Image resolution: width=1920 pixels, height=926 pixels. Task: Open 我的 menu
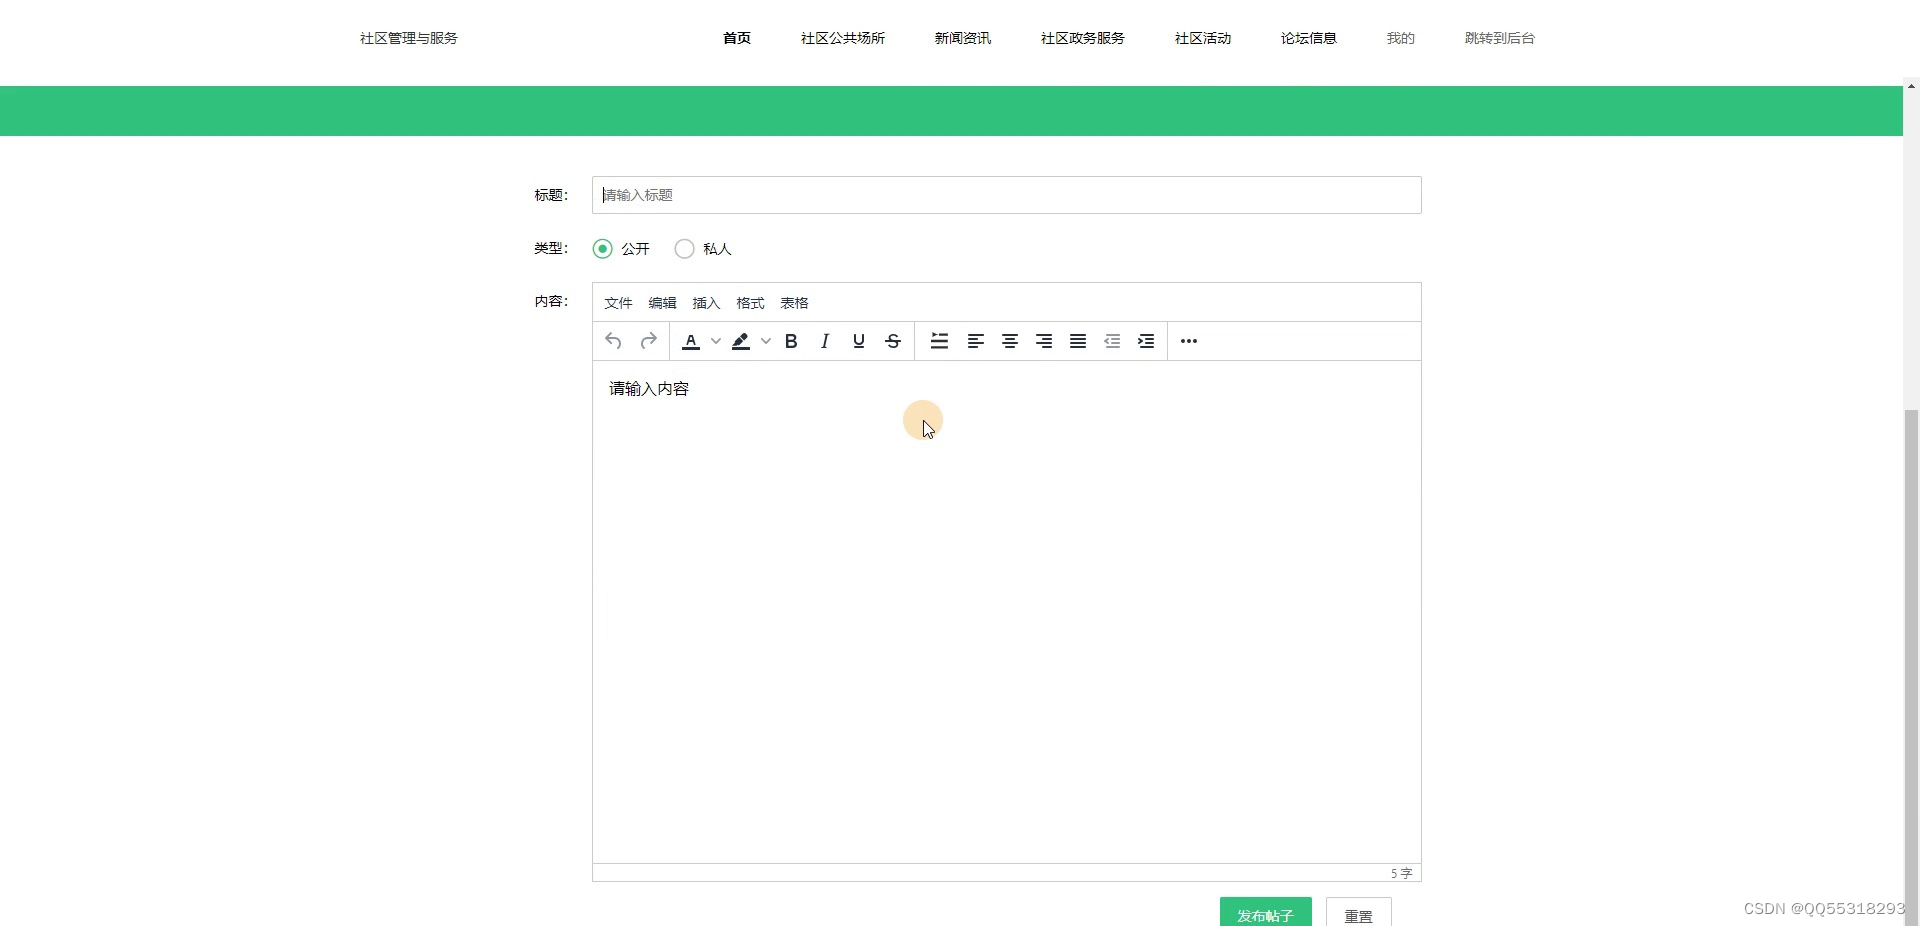click(1401, 38)
